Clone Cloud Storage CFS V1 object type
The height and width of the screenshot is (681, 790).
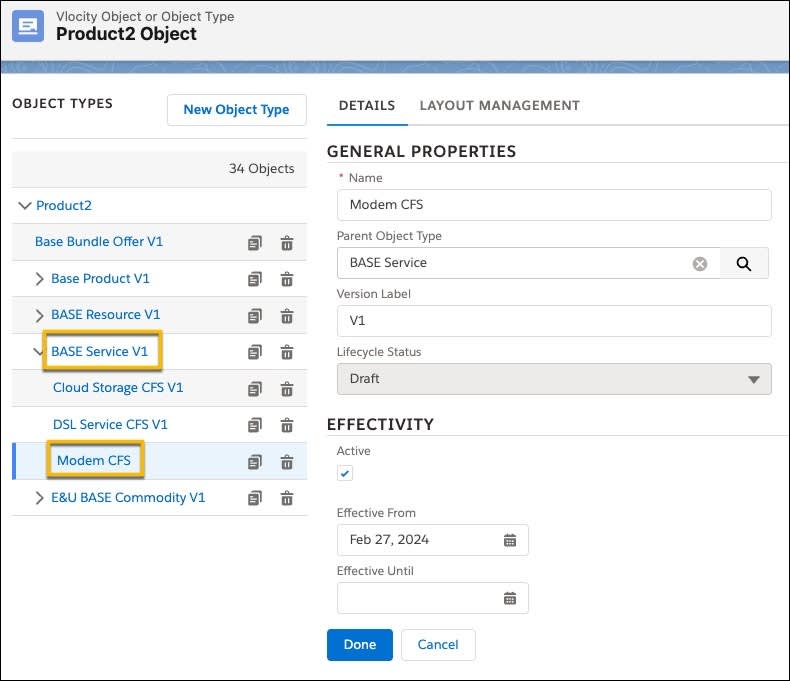coord(255,389)
